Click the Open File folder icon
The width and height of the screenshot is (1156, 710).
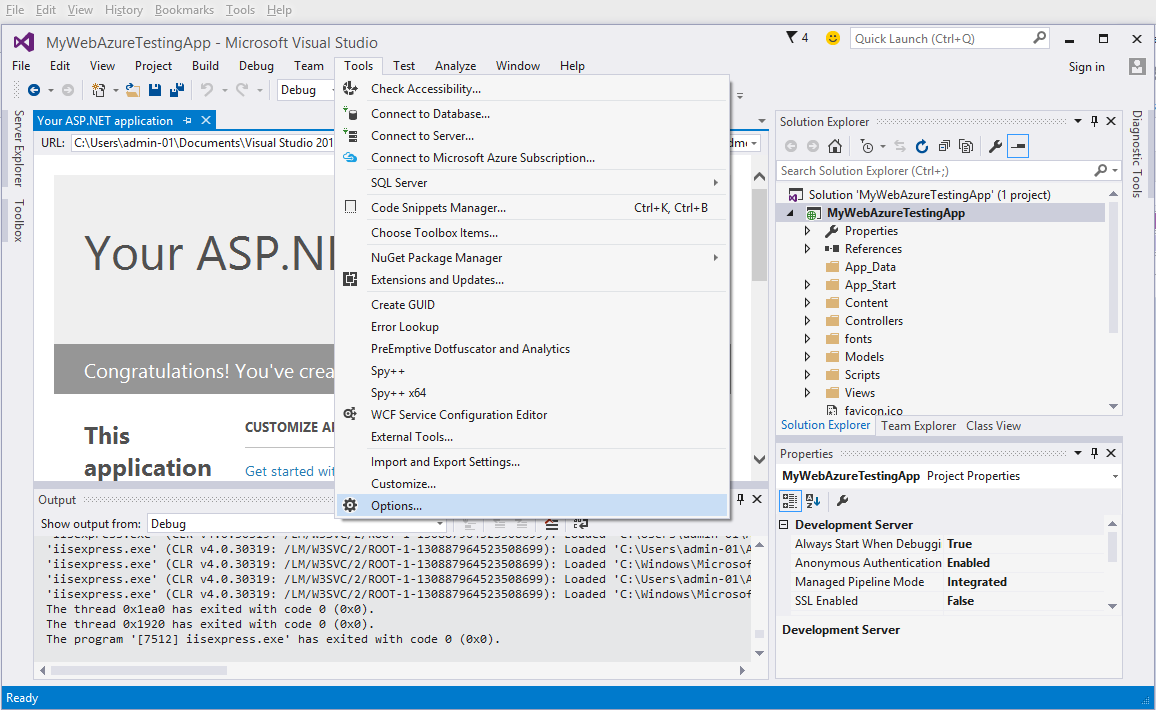pos(133,90)
